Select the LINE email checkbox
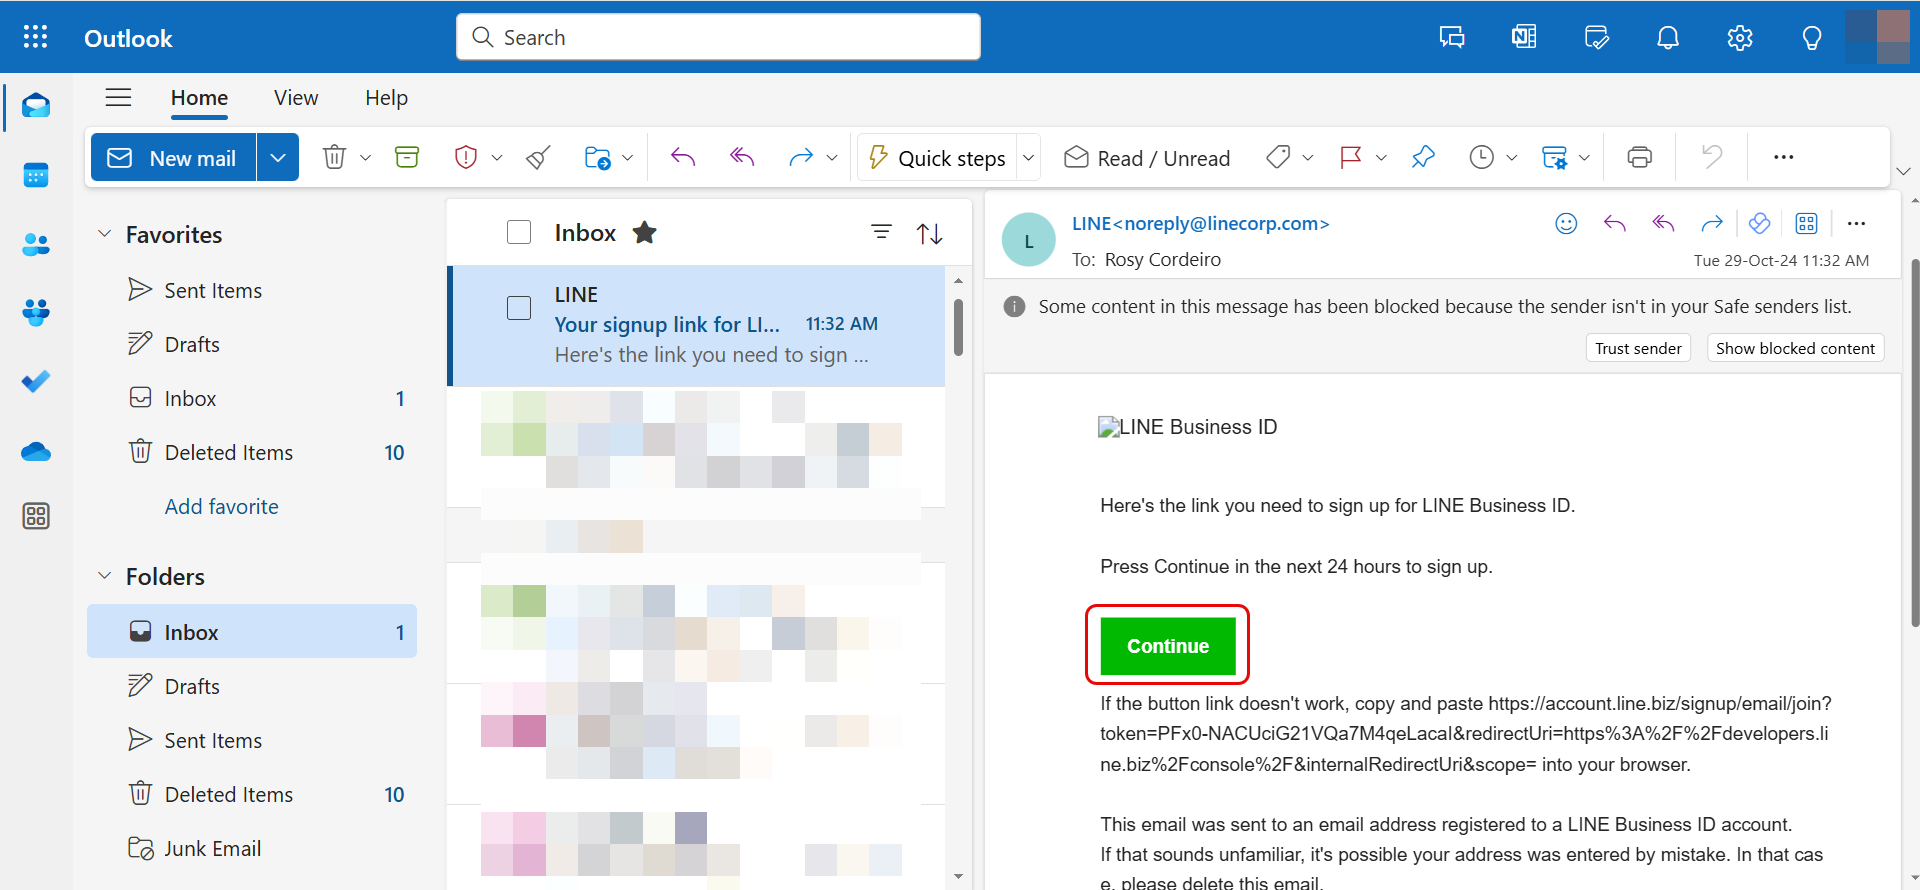1920x890 pixels. (519, 308)
